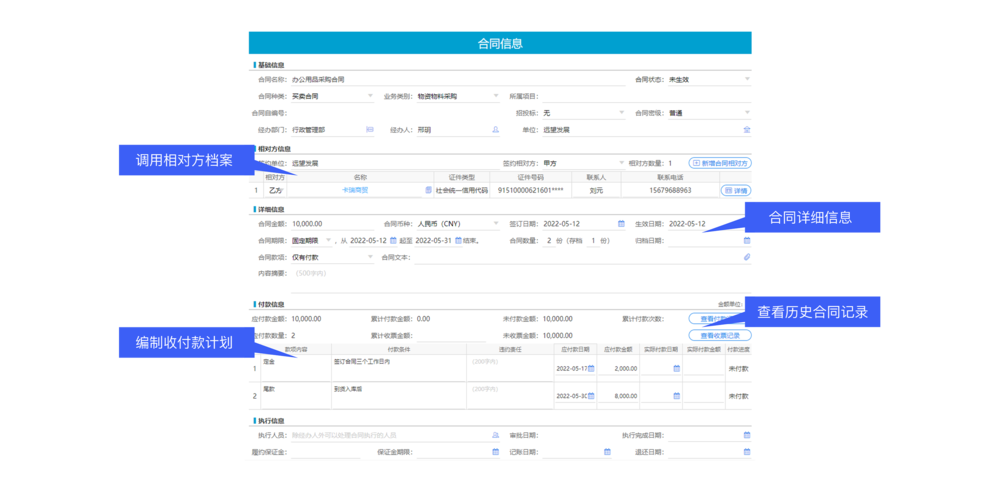
Task: Click the 合同金额 input field
Action: 325,224
